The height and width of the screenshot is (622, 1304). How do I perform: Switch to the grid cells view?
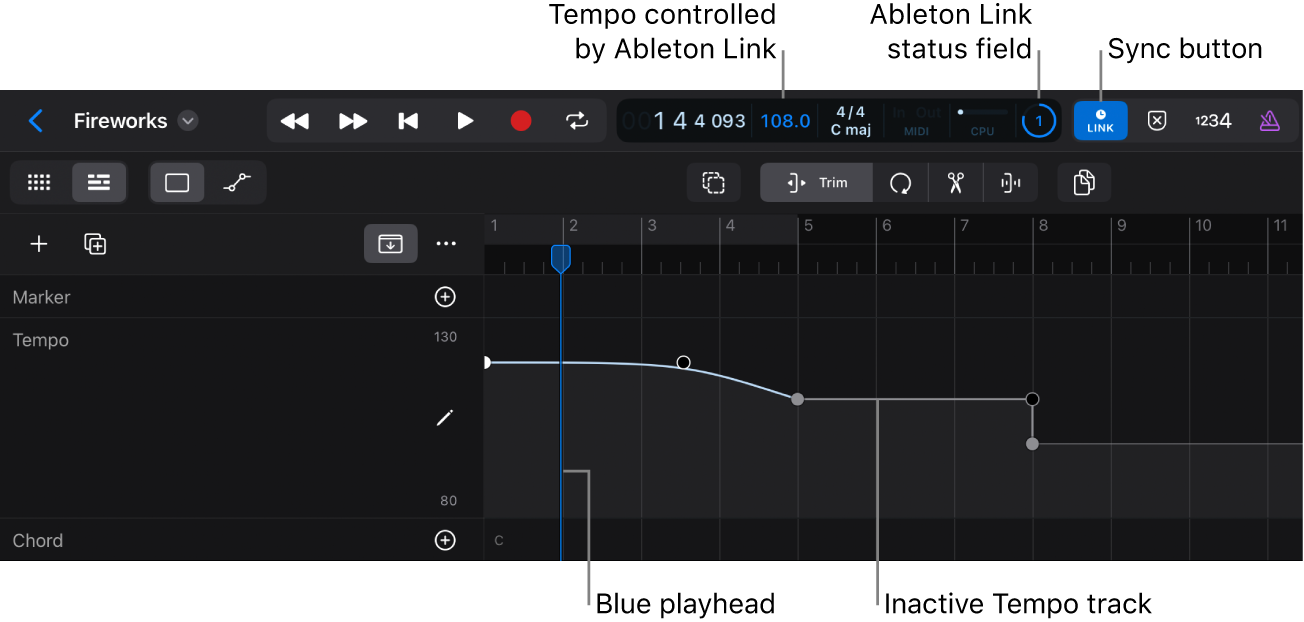(39, 182)
